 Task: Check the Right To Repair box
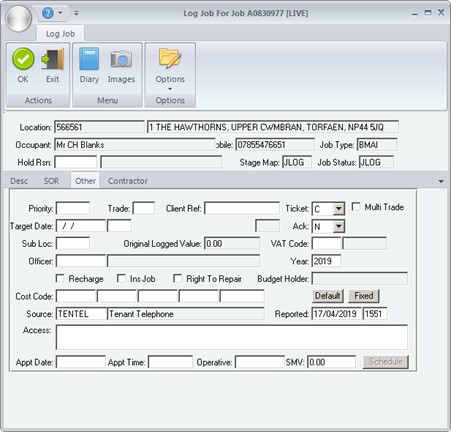pos(178,278)
